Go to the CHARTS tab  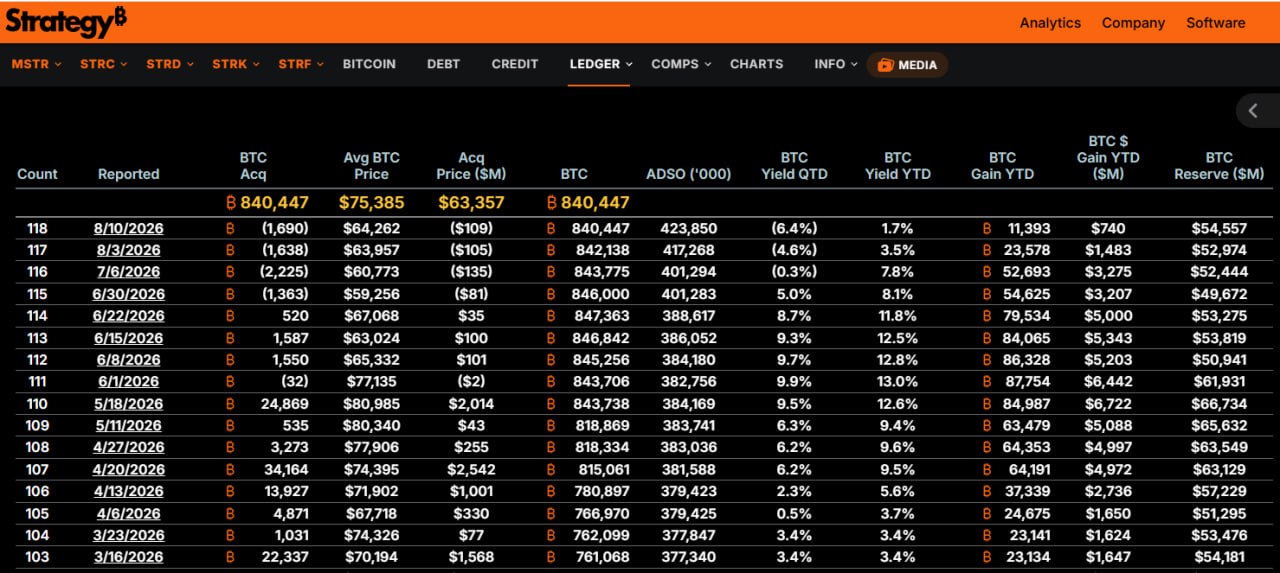click(756, 64)
